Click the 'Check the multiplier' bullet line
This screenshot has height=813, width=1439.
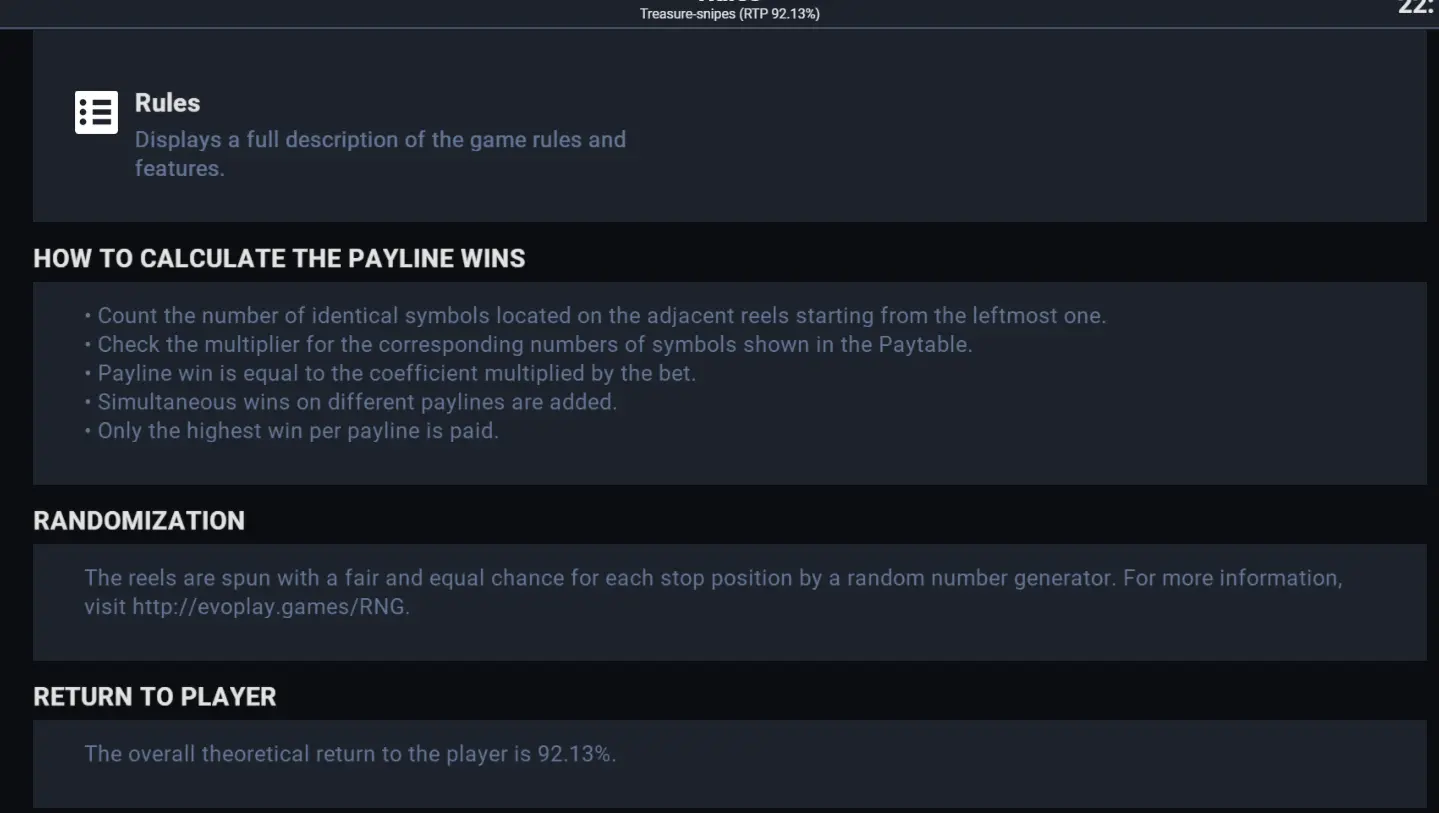coord(529,345)
